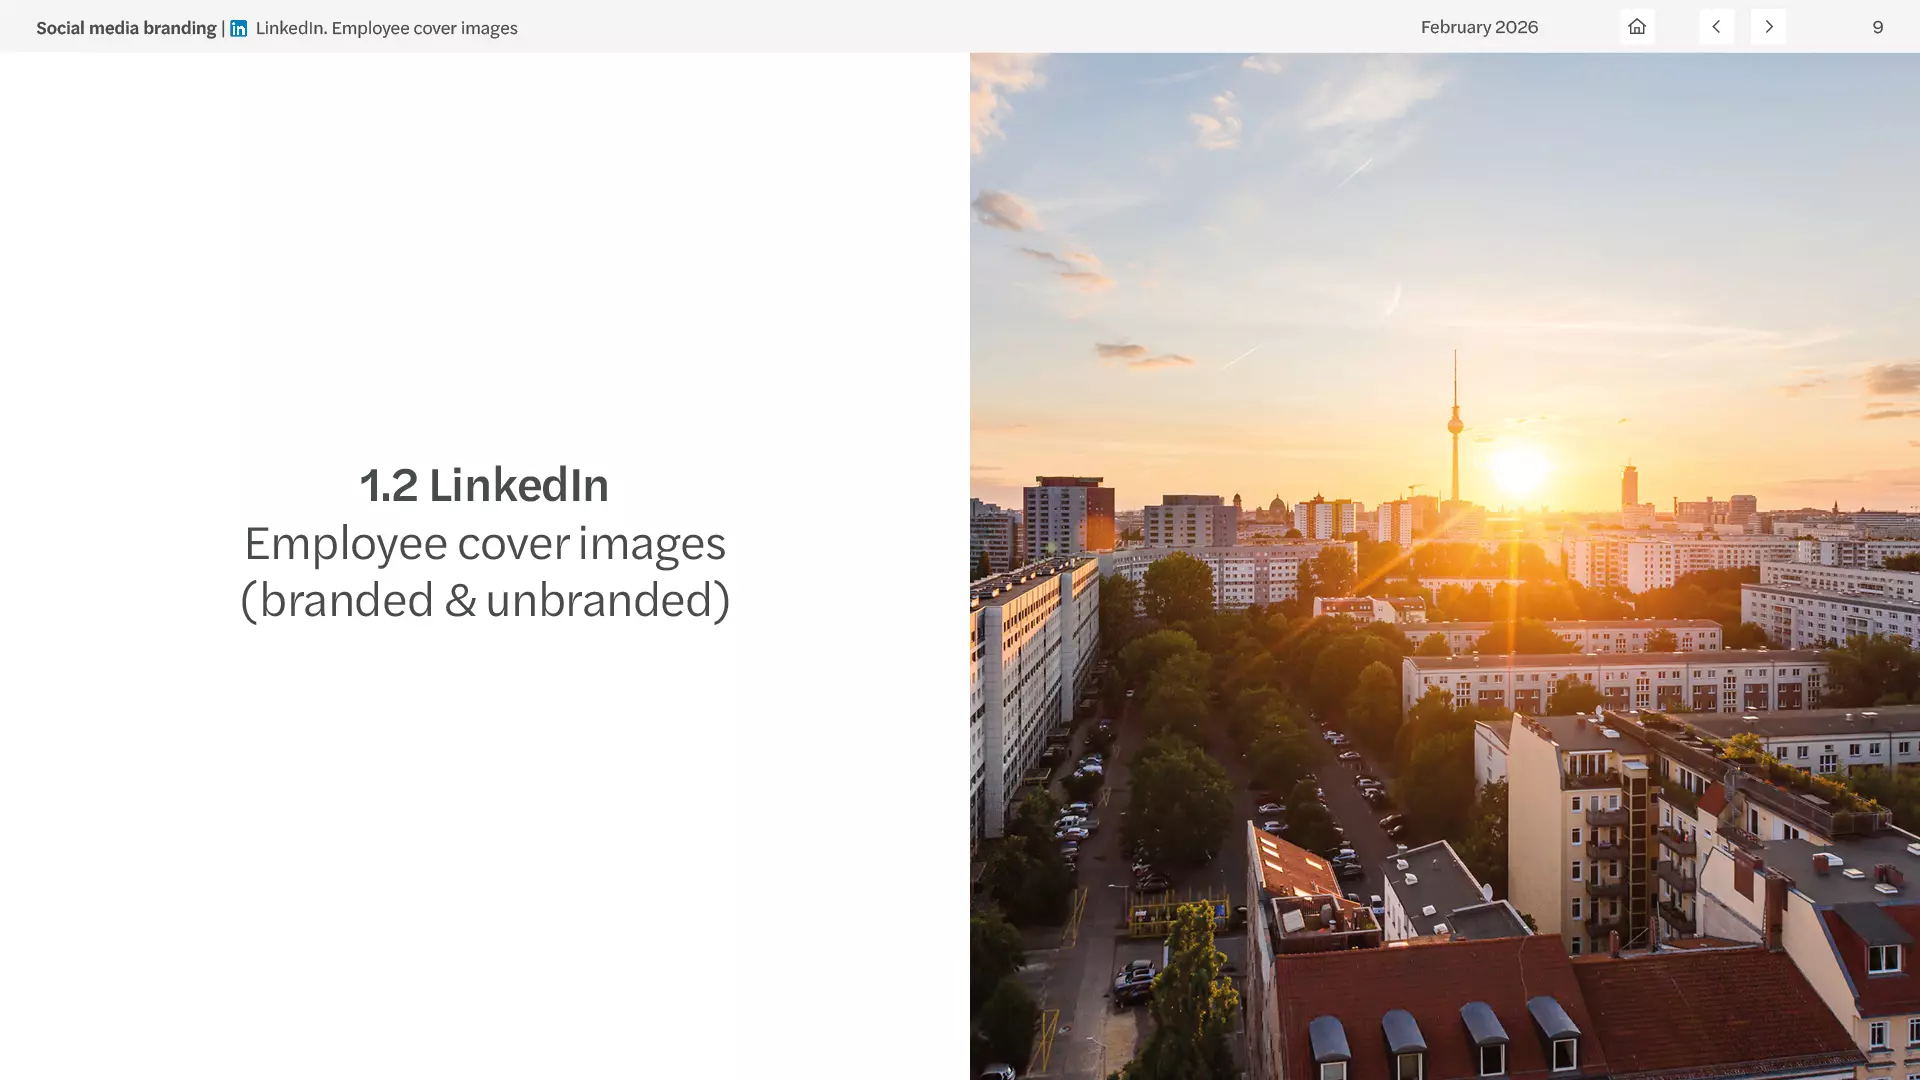Click the next page chevron arrow
Viewport: 1920px width, 1080px height.
[1768, 27]
